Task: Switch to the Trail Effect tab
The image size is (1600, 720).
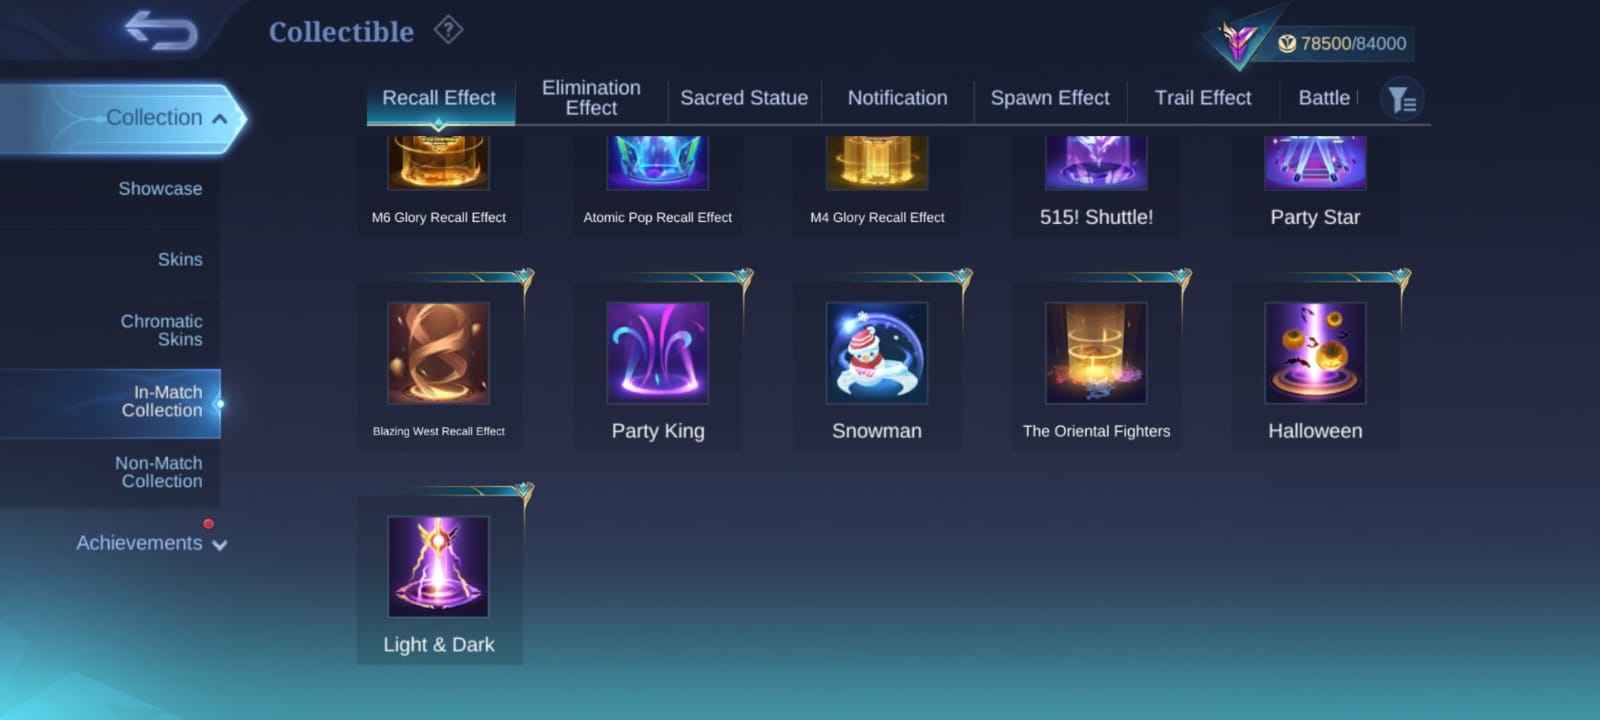Action: [1203, 98]
